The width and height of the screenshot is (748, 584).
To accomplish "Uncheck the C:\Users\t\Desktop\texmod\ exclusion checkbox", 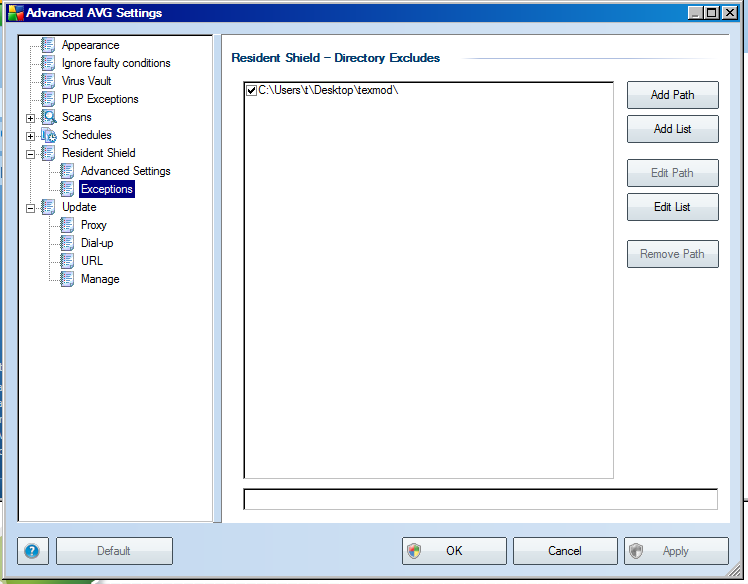I will tap(251, 90).
